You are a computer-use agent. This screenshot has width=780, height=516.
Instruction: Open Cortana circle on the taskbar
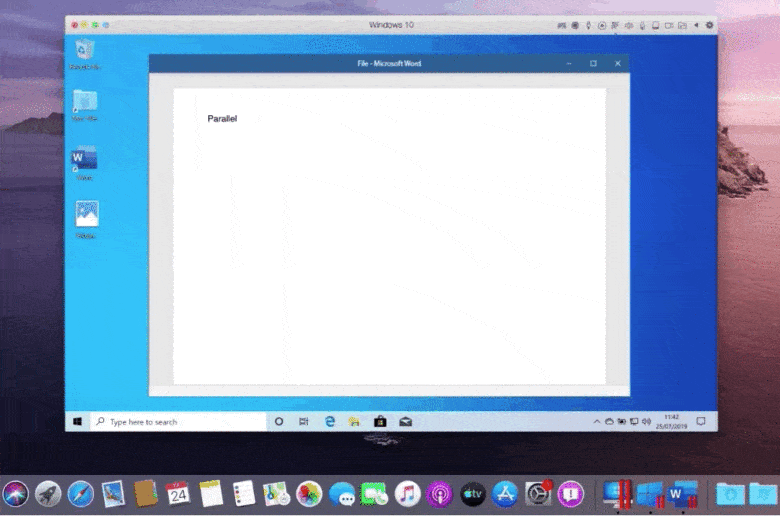(x=279, y=422)
